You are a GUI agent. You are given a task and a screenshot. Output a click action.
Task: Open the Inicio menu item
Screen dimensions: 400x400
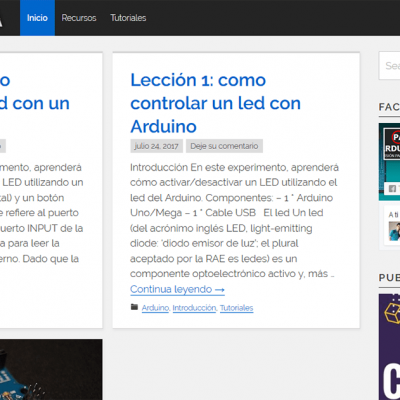tap(37, 18)
